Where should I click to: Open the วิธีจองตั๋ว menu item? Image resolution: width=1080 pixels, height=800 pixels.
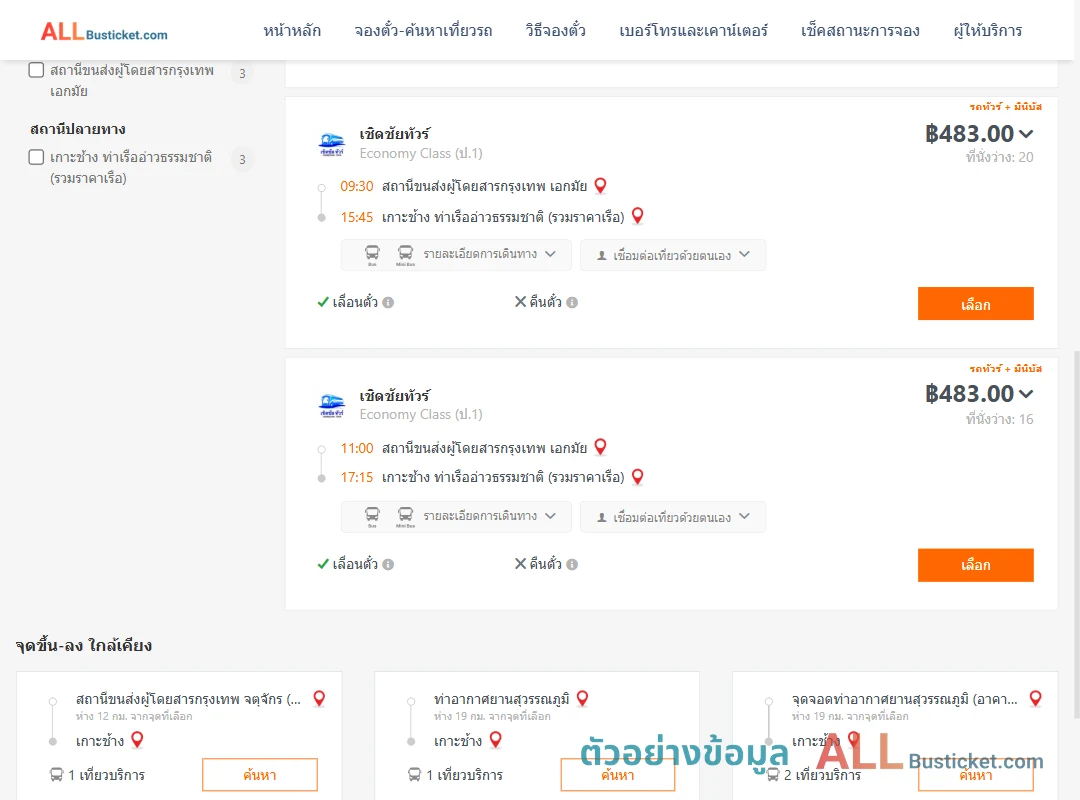click(x=555, y=31)
